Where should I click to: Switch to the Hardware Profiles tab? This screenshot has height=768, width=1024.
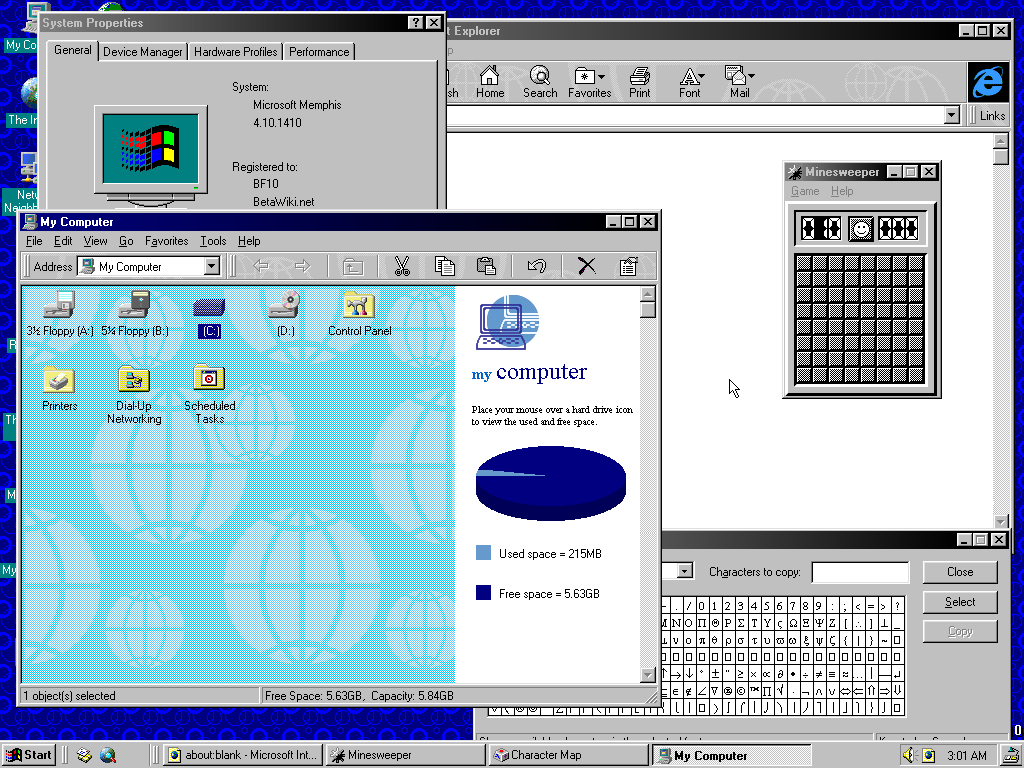point(235,52)
